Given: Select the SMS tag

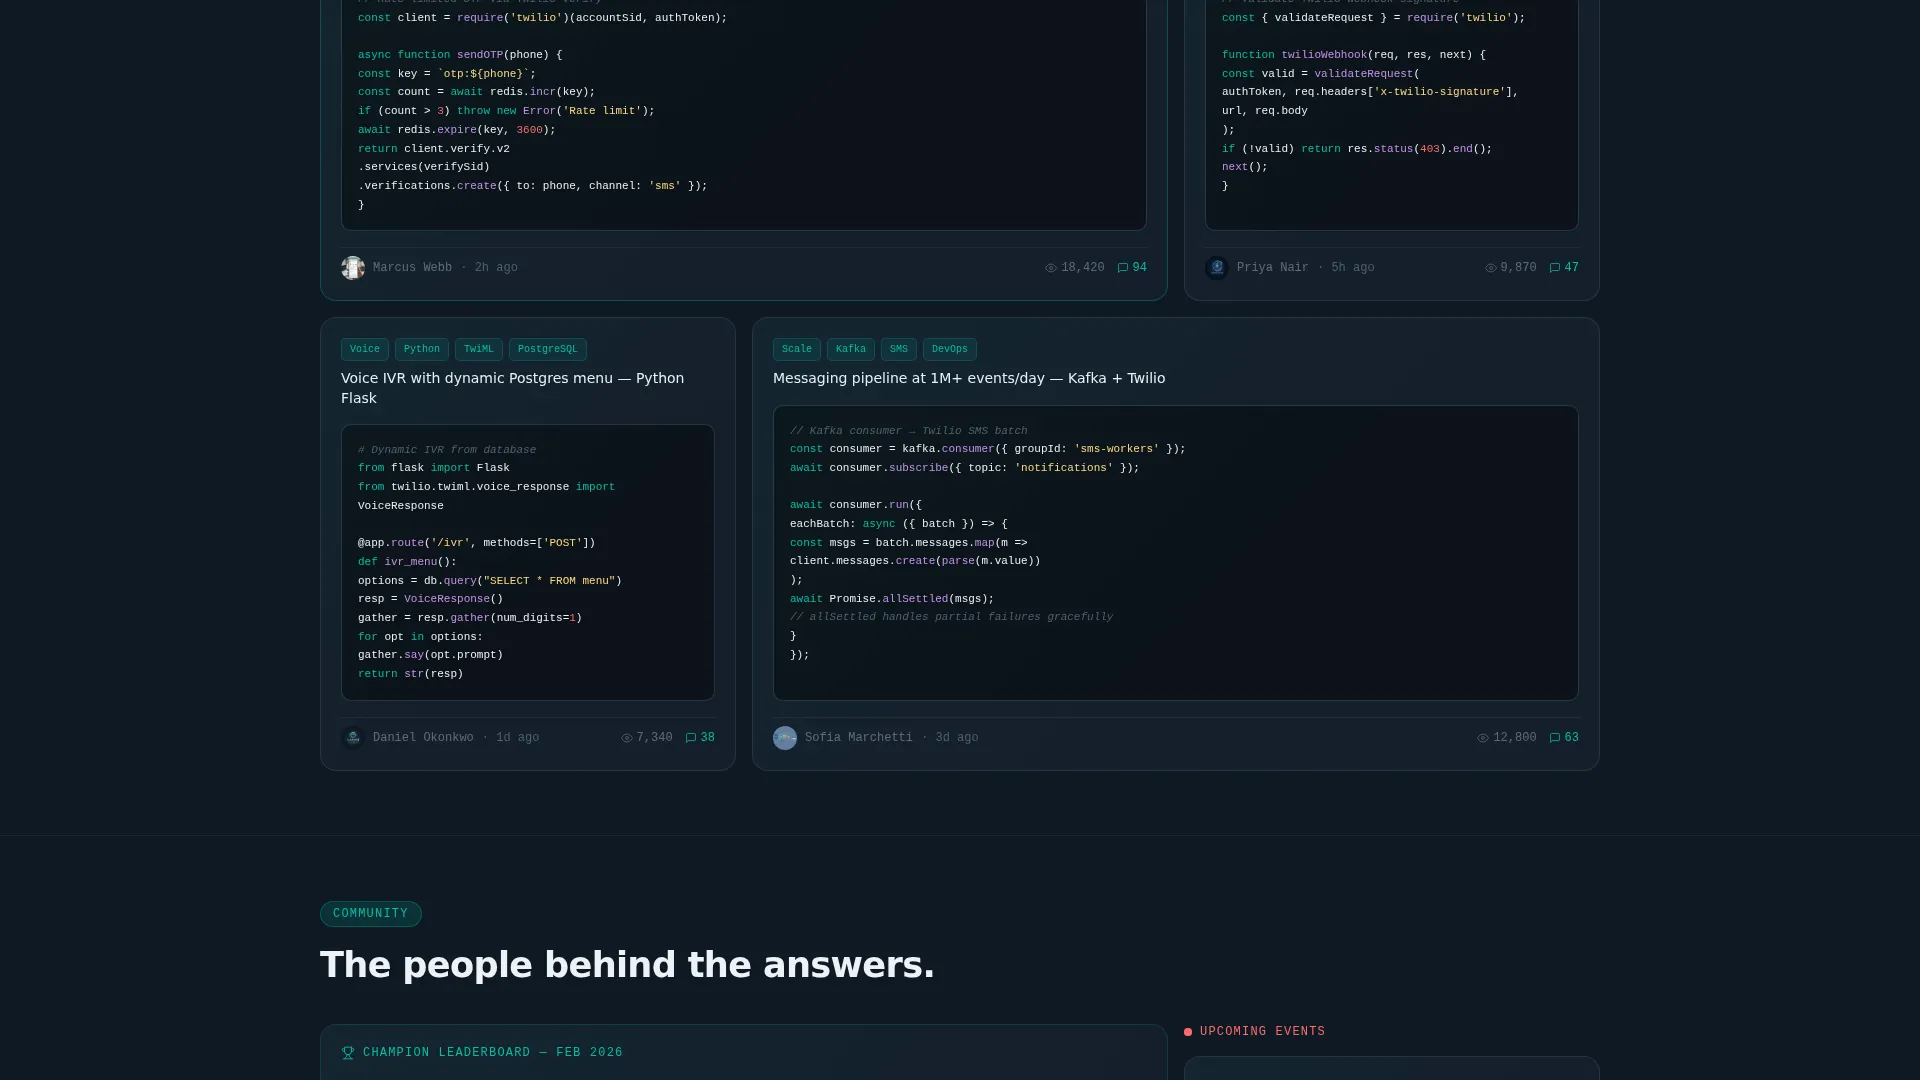Looking at the screenshot, I should pos(899,349).
